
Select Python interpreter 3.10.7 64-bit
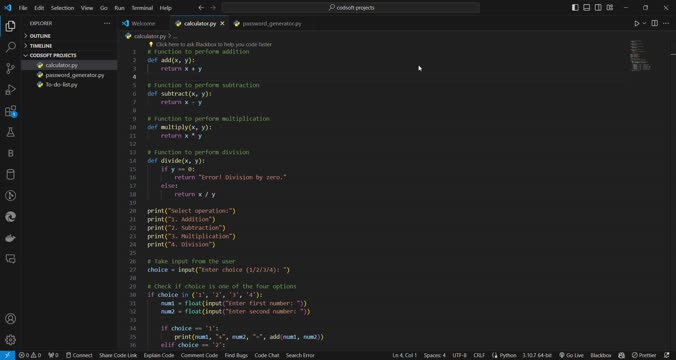pos(537,355)
